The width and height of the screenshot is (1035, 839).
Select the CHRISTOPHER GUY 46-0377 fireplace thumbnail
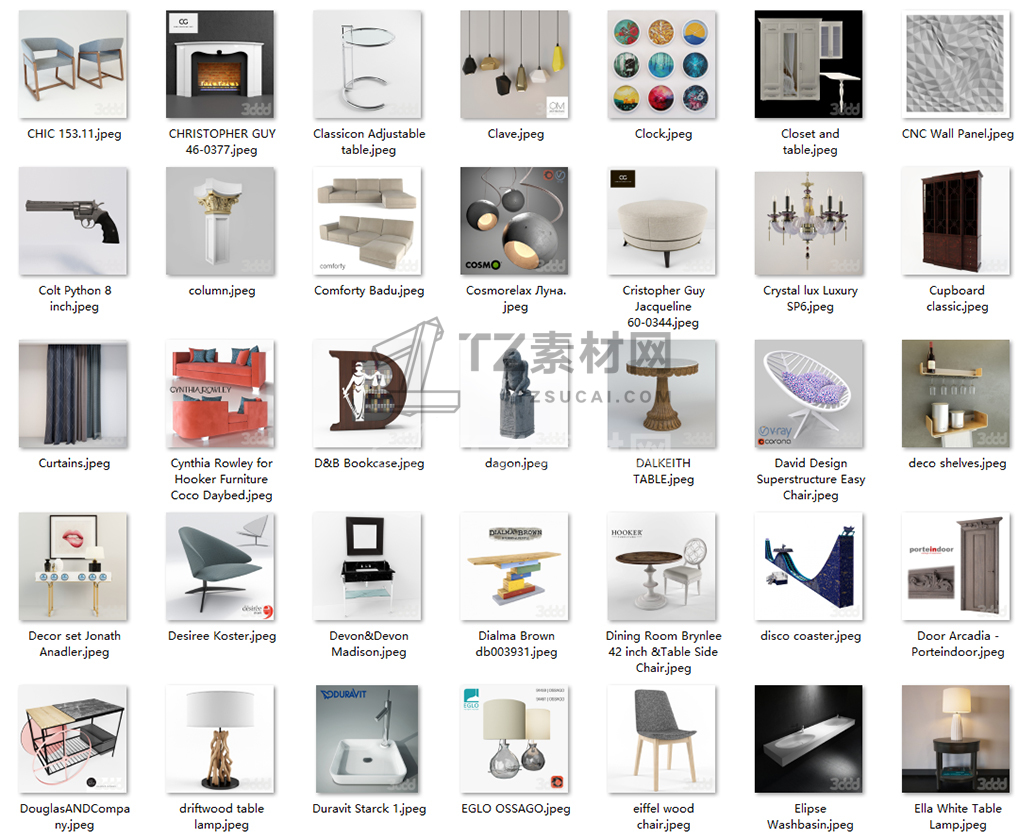[220, 64]
